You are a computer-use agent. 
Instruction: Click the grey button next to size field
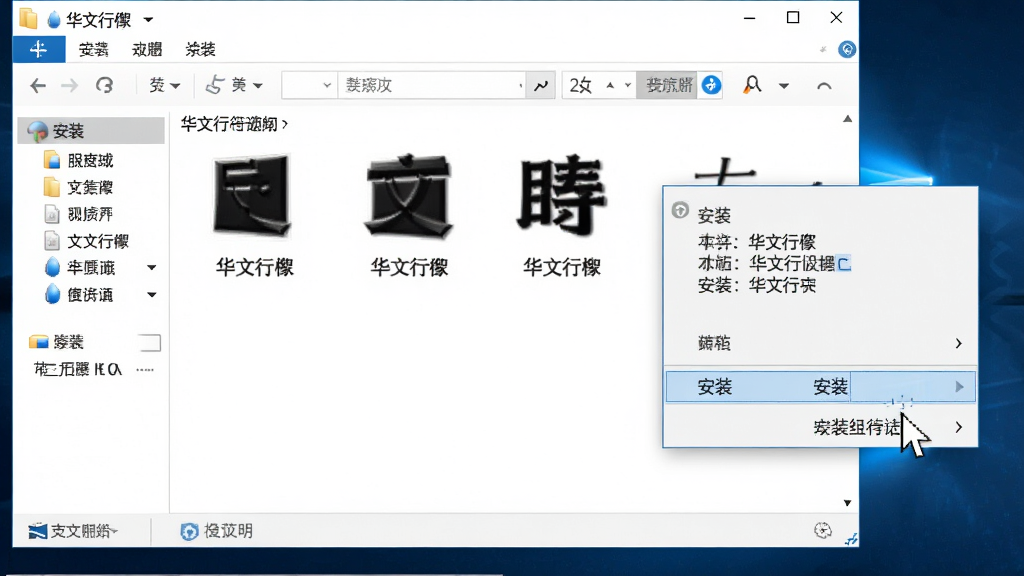pos(667,85)
